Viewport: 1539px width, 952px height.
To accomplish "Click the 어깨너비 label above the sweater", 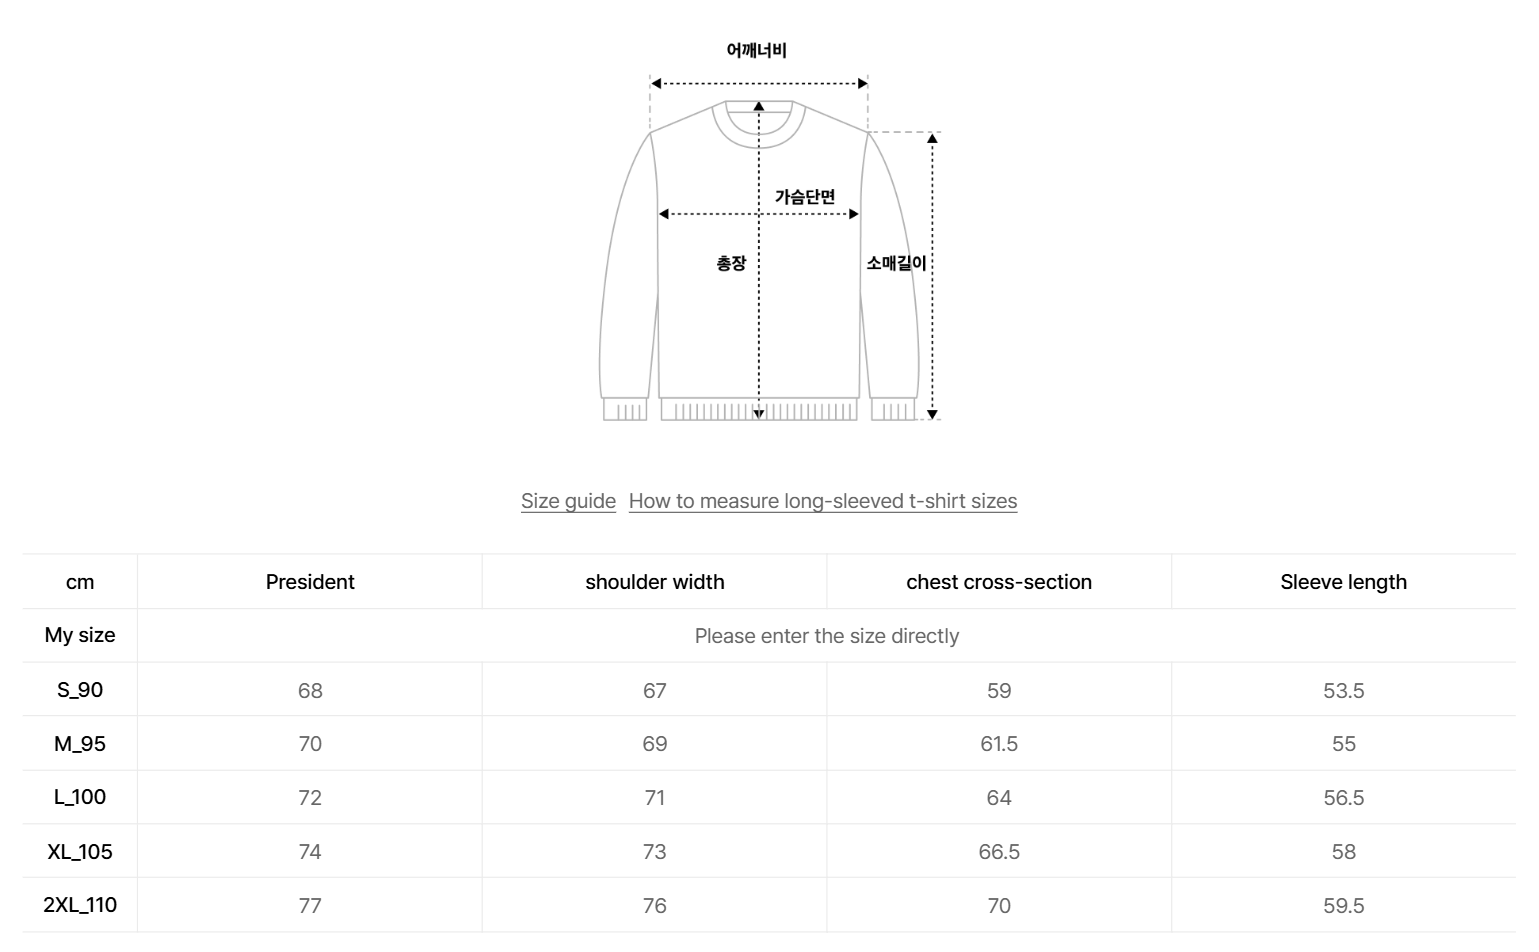I will [757, 51].
